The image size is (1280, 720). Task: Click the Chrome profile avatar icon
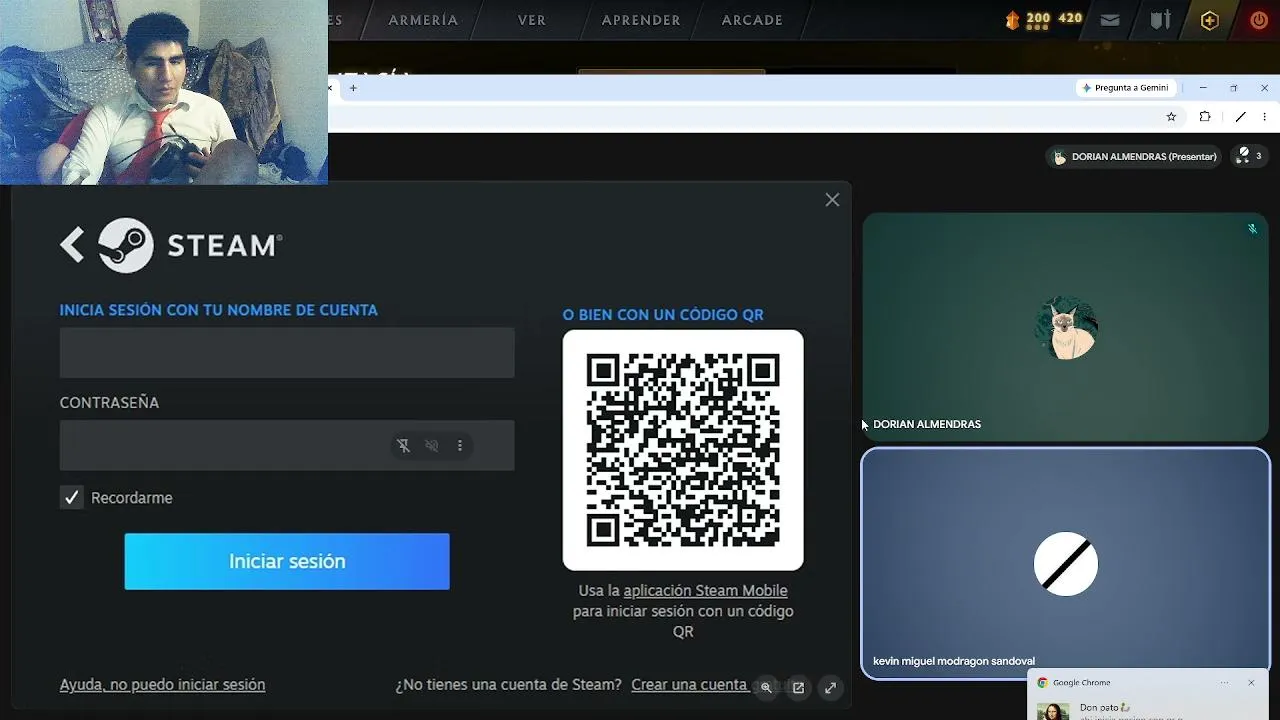click(x=1240, y=117)
